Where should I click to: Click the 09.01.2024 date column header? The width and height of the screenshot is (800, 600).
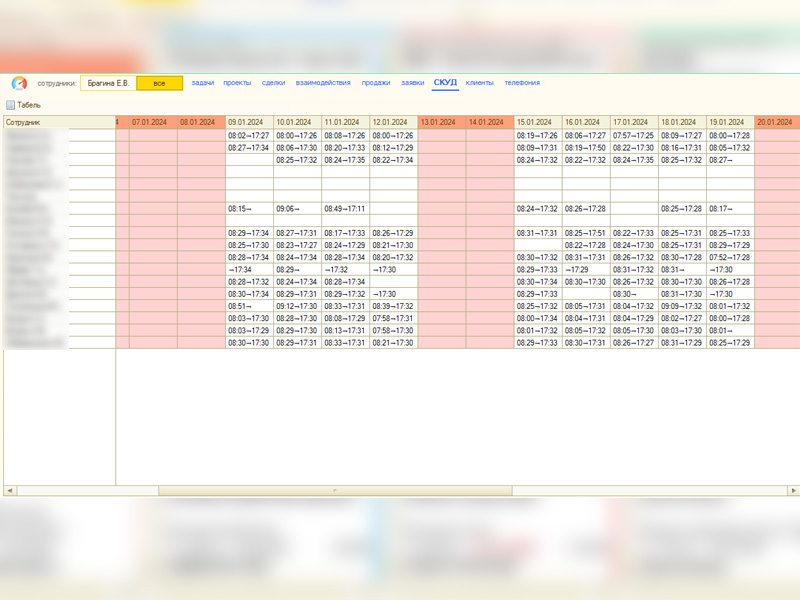(x=249, y=122)
